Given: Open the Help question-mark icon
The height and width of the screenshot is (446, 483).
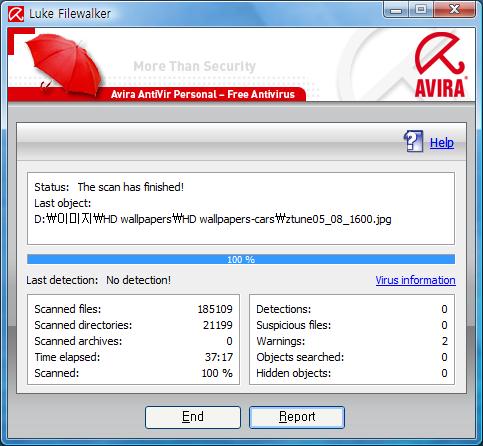Looking at the screenshot, I should pos(413,141).
